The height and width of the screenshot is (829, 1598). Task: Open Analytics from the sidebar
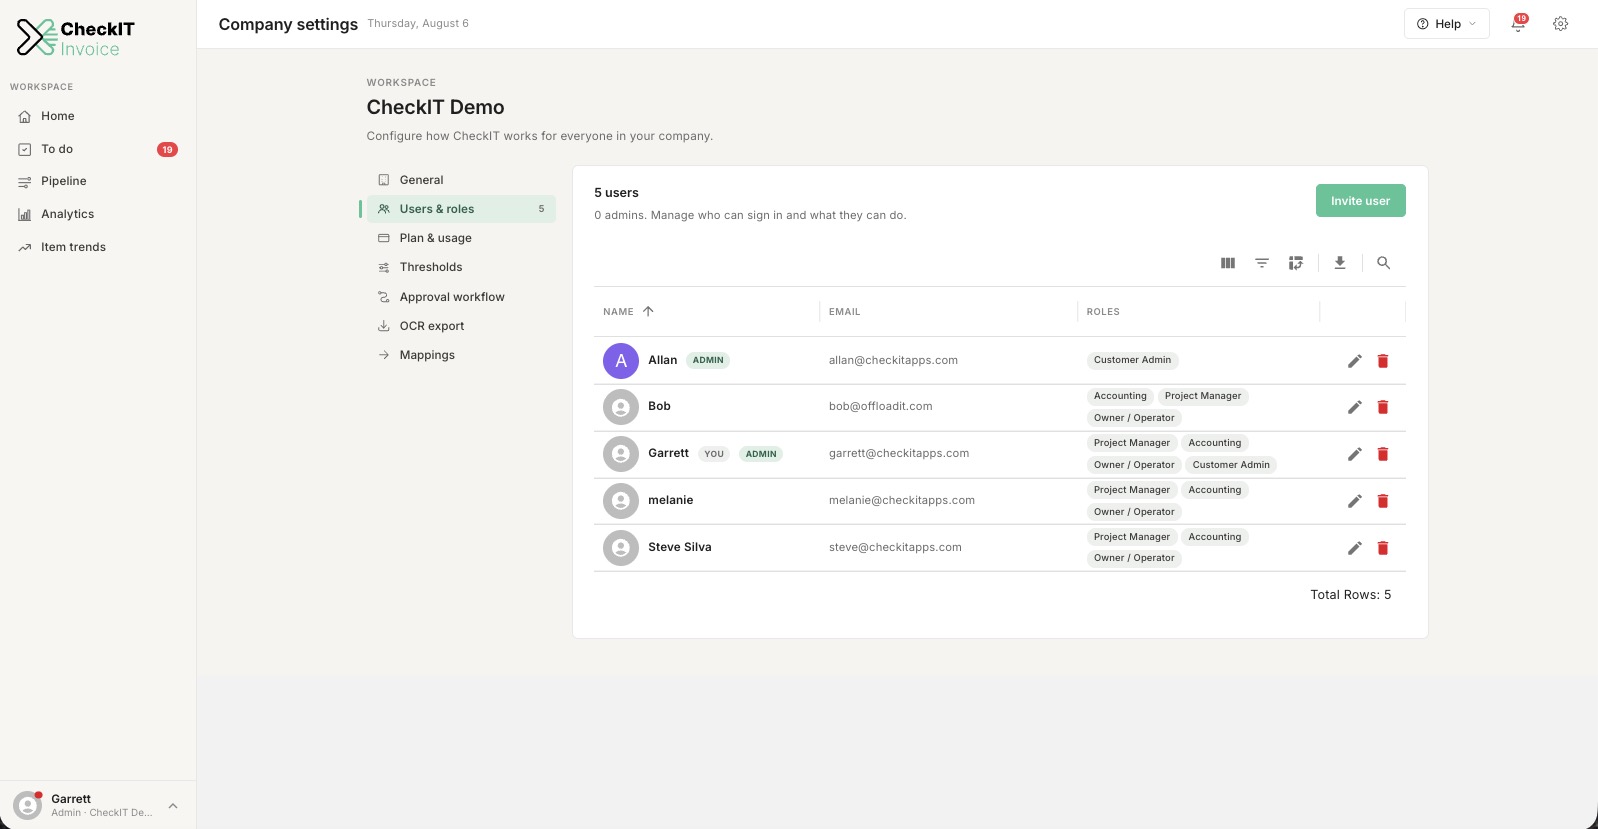pyautogui.click(x=98, y=214)
